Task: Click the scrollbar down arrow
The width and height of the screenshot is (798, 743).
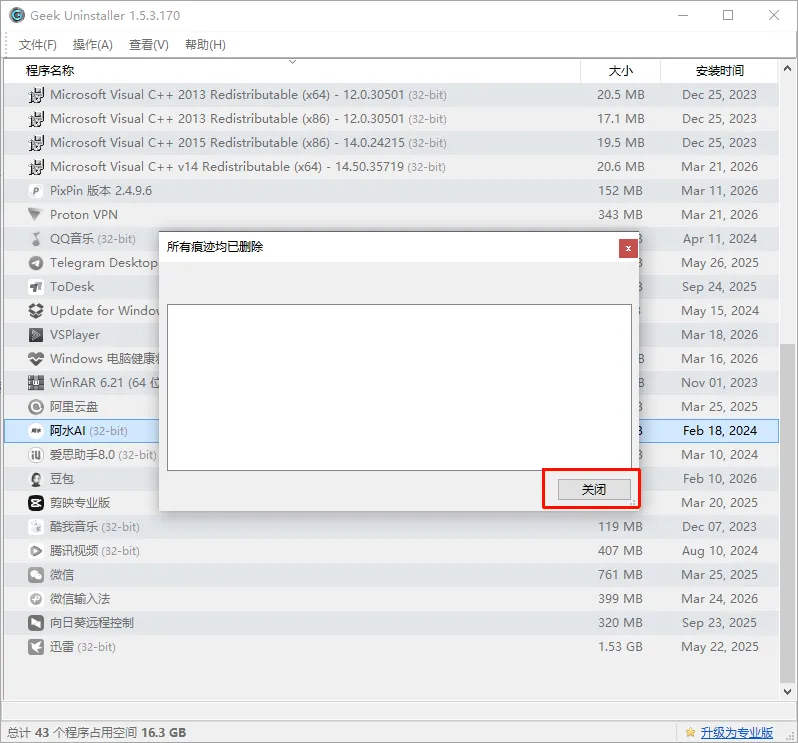Action: 787,692
